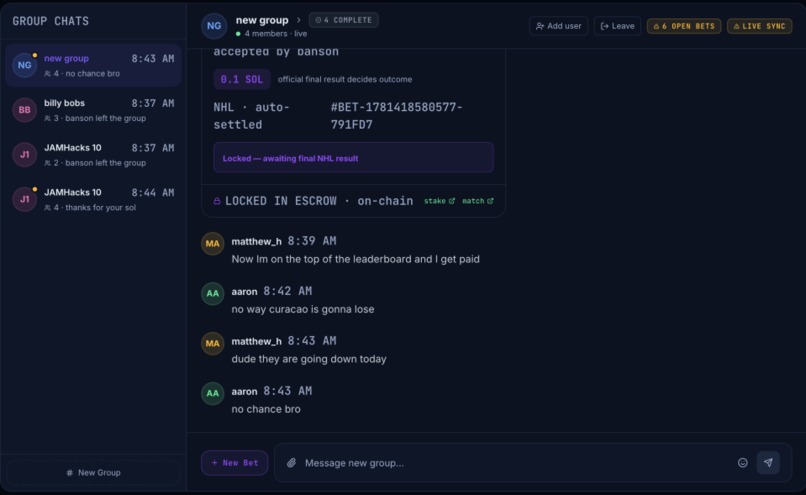Open the billy bobs BB avatar
This screenshot has width=806, height=495.
(24, 110)
